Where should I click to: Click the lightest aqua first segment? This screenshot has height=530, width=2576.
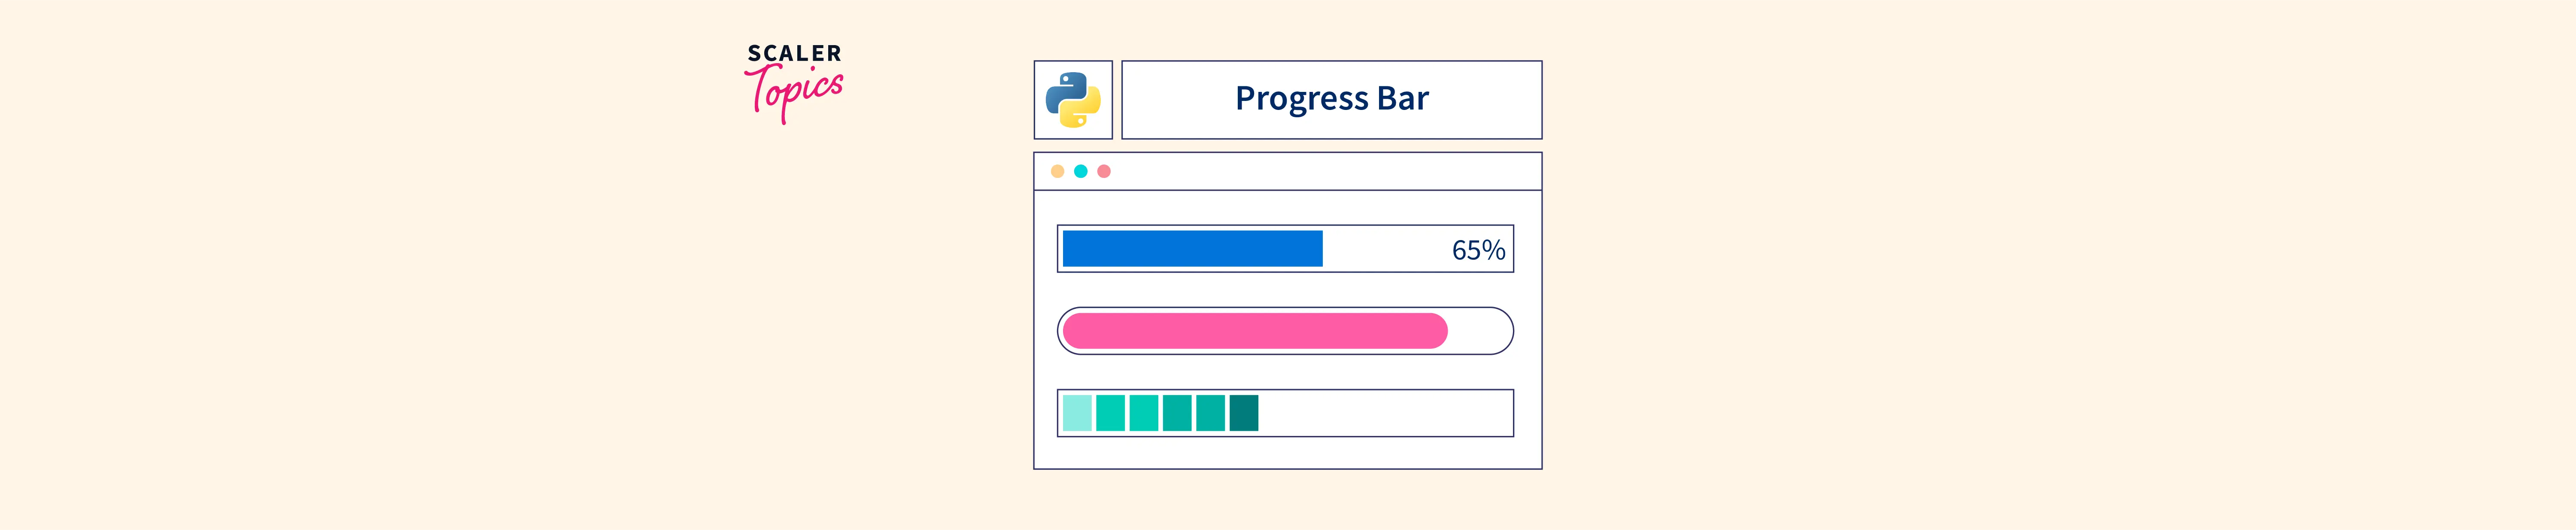point(1077,413)
